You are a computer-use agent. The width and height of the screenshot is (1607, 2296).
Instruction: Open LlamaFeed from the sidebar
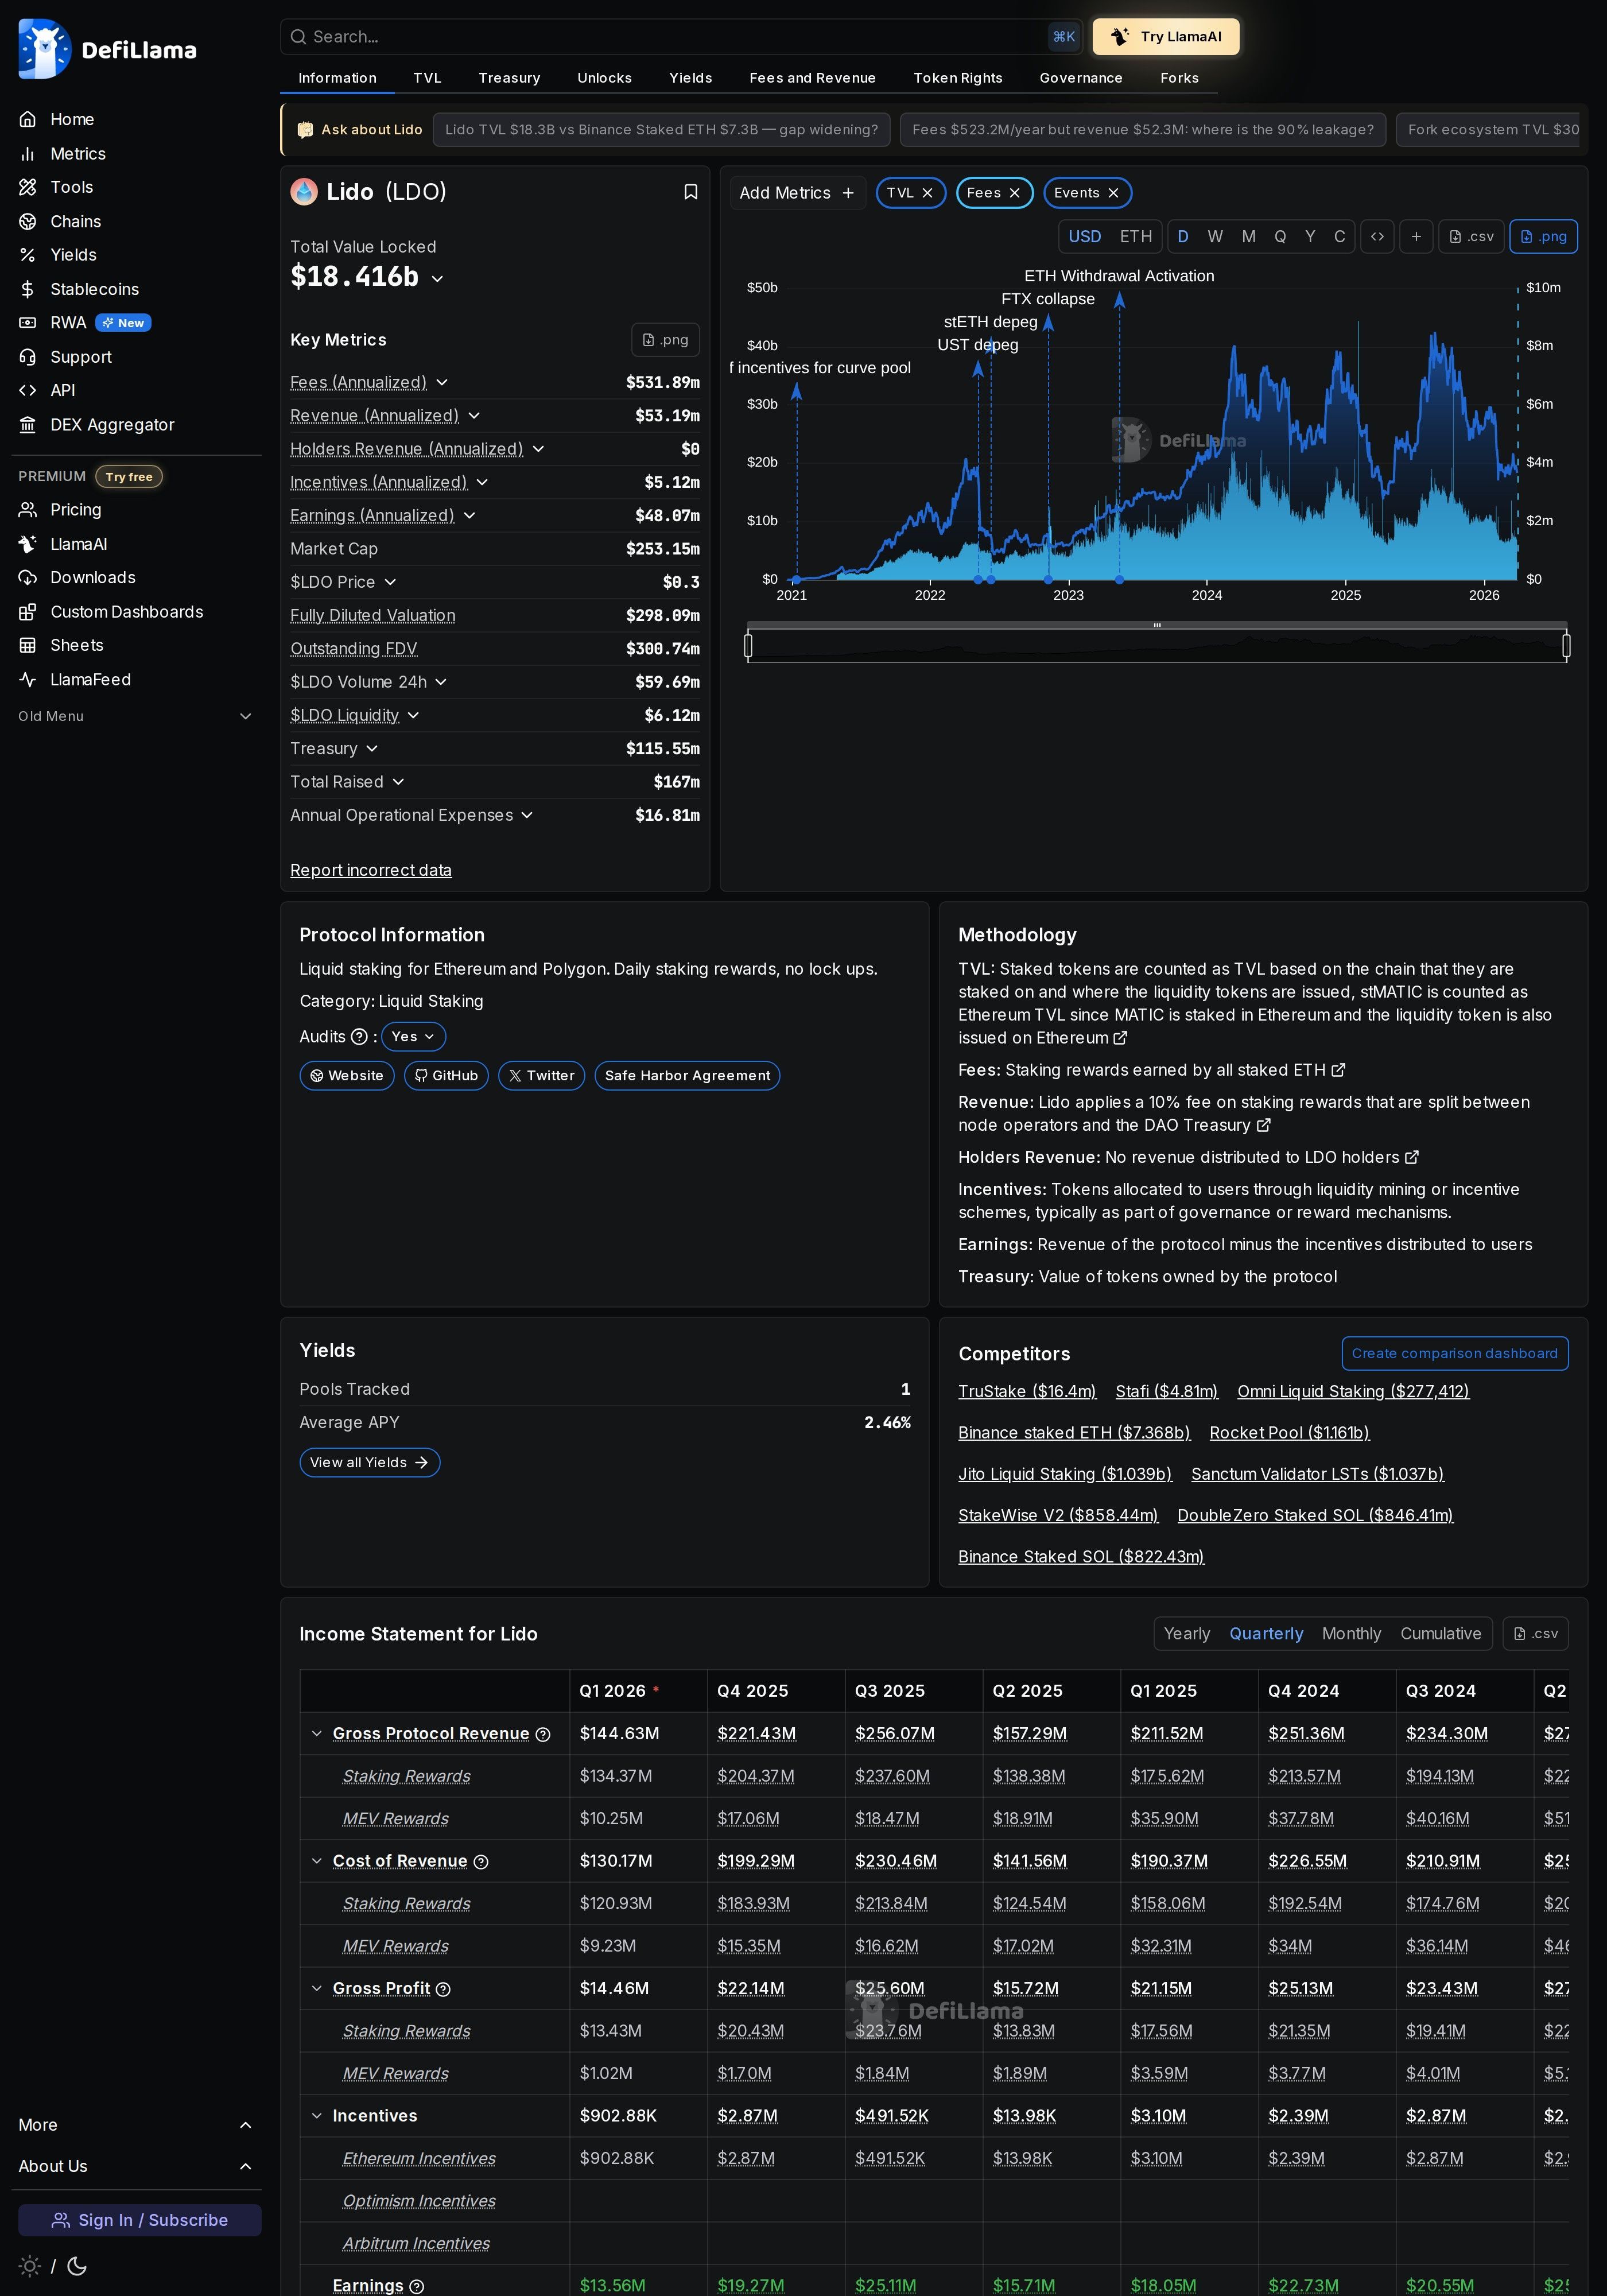tap(91, 679)
